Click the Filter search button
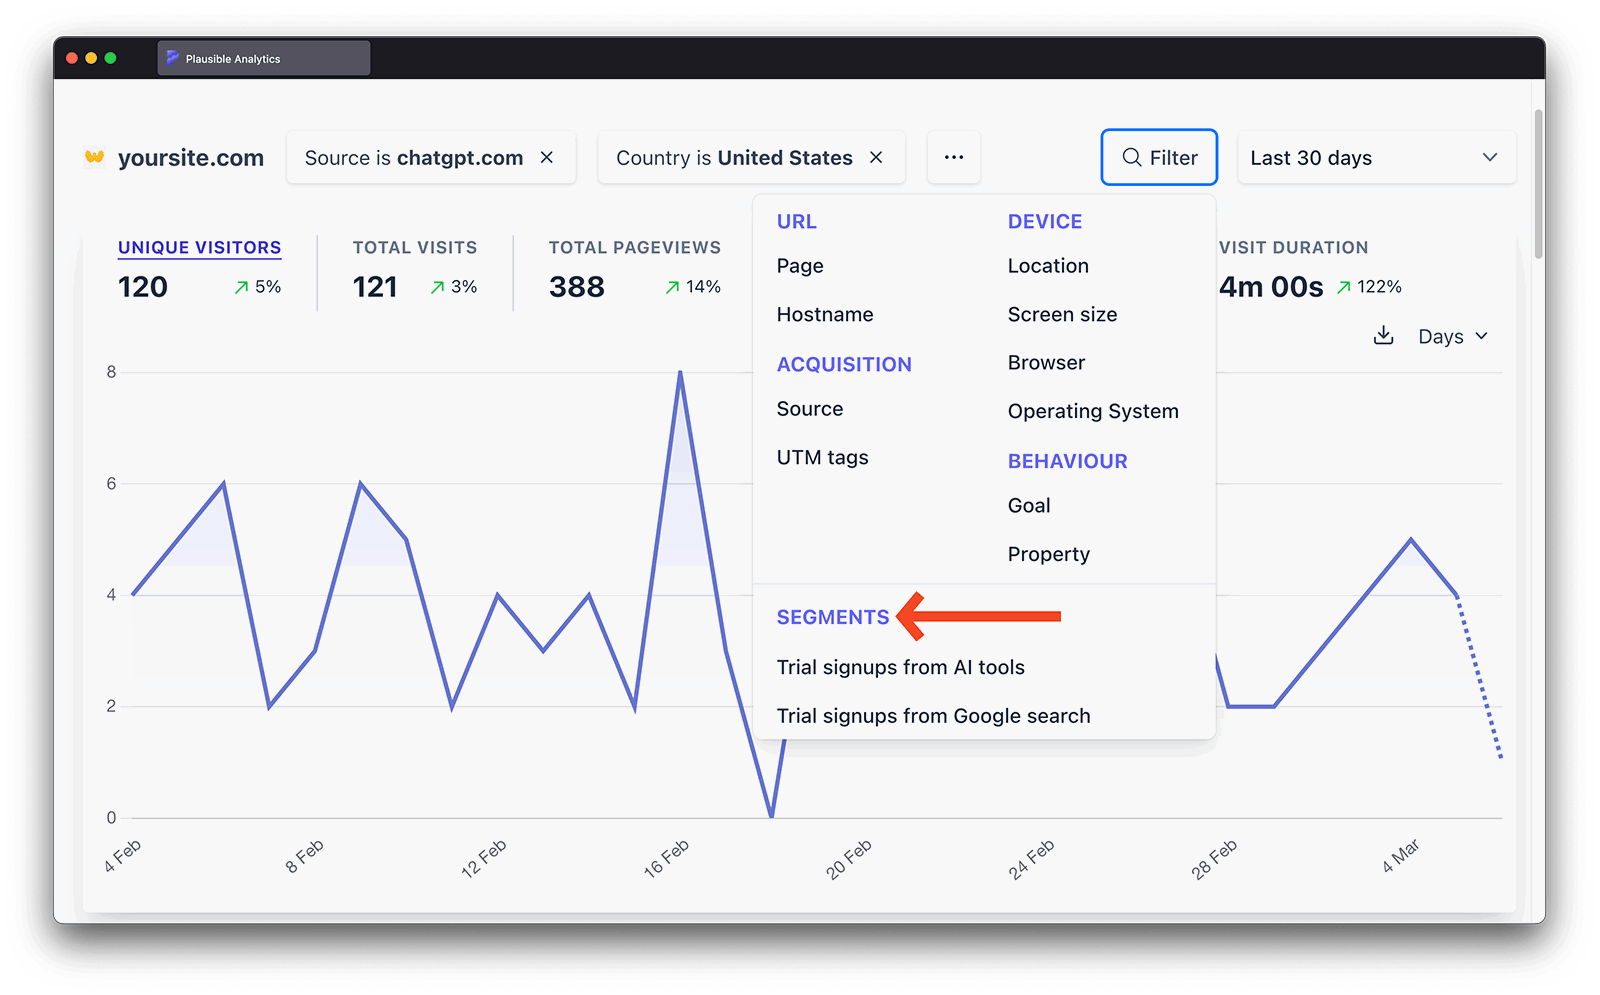 [1159, 158]
